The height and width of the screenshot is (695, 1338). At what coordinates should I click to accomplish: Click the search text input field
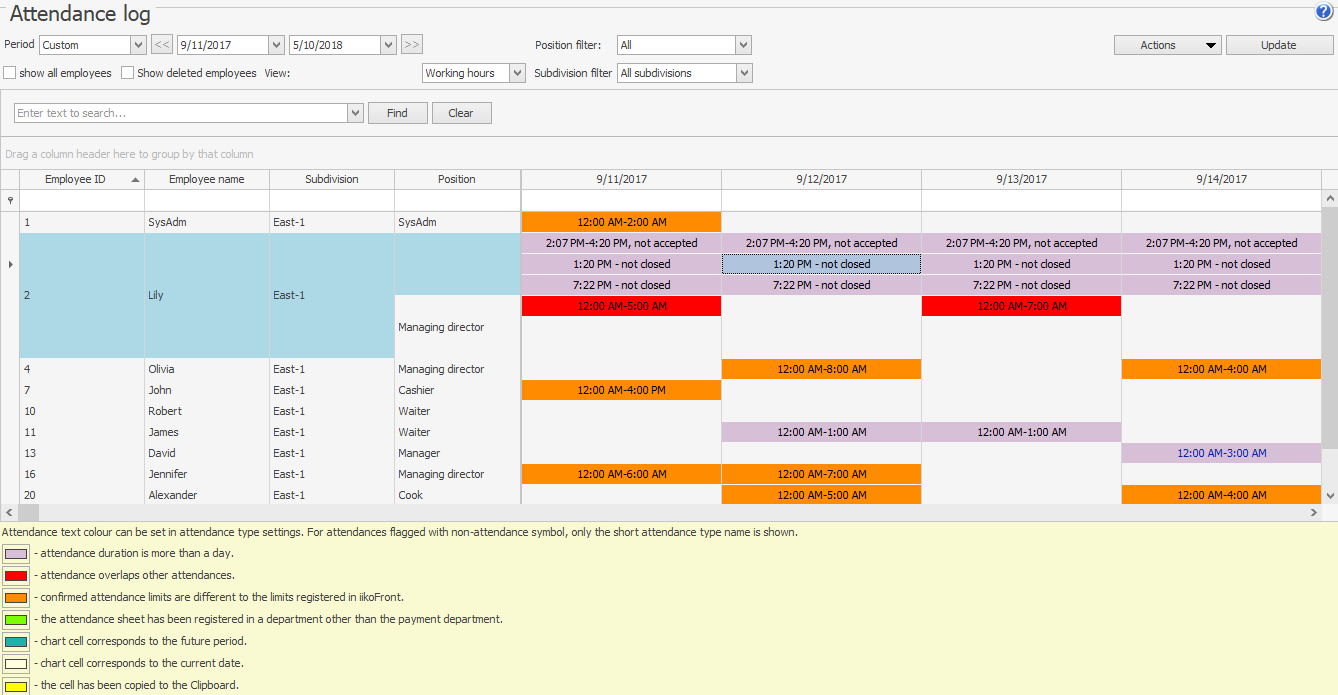click(180, 113)
